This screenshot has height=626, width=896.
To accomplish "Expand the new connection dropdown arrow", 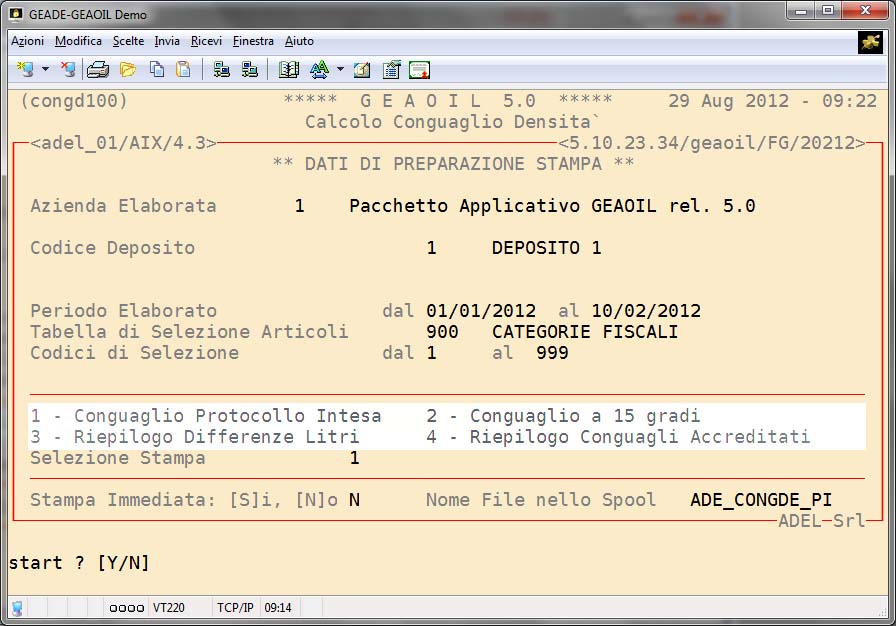I will 45,70.
